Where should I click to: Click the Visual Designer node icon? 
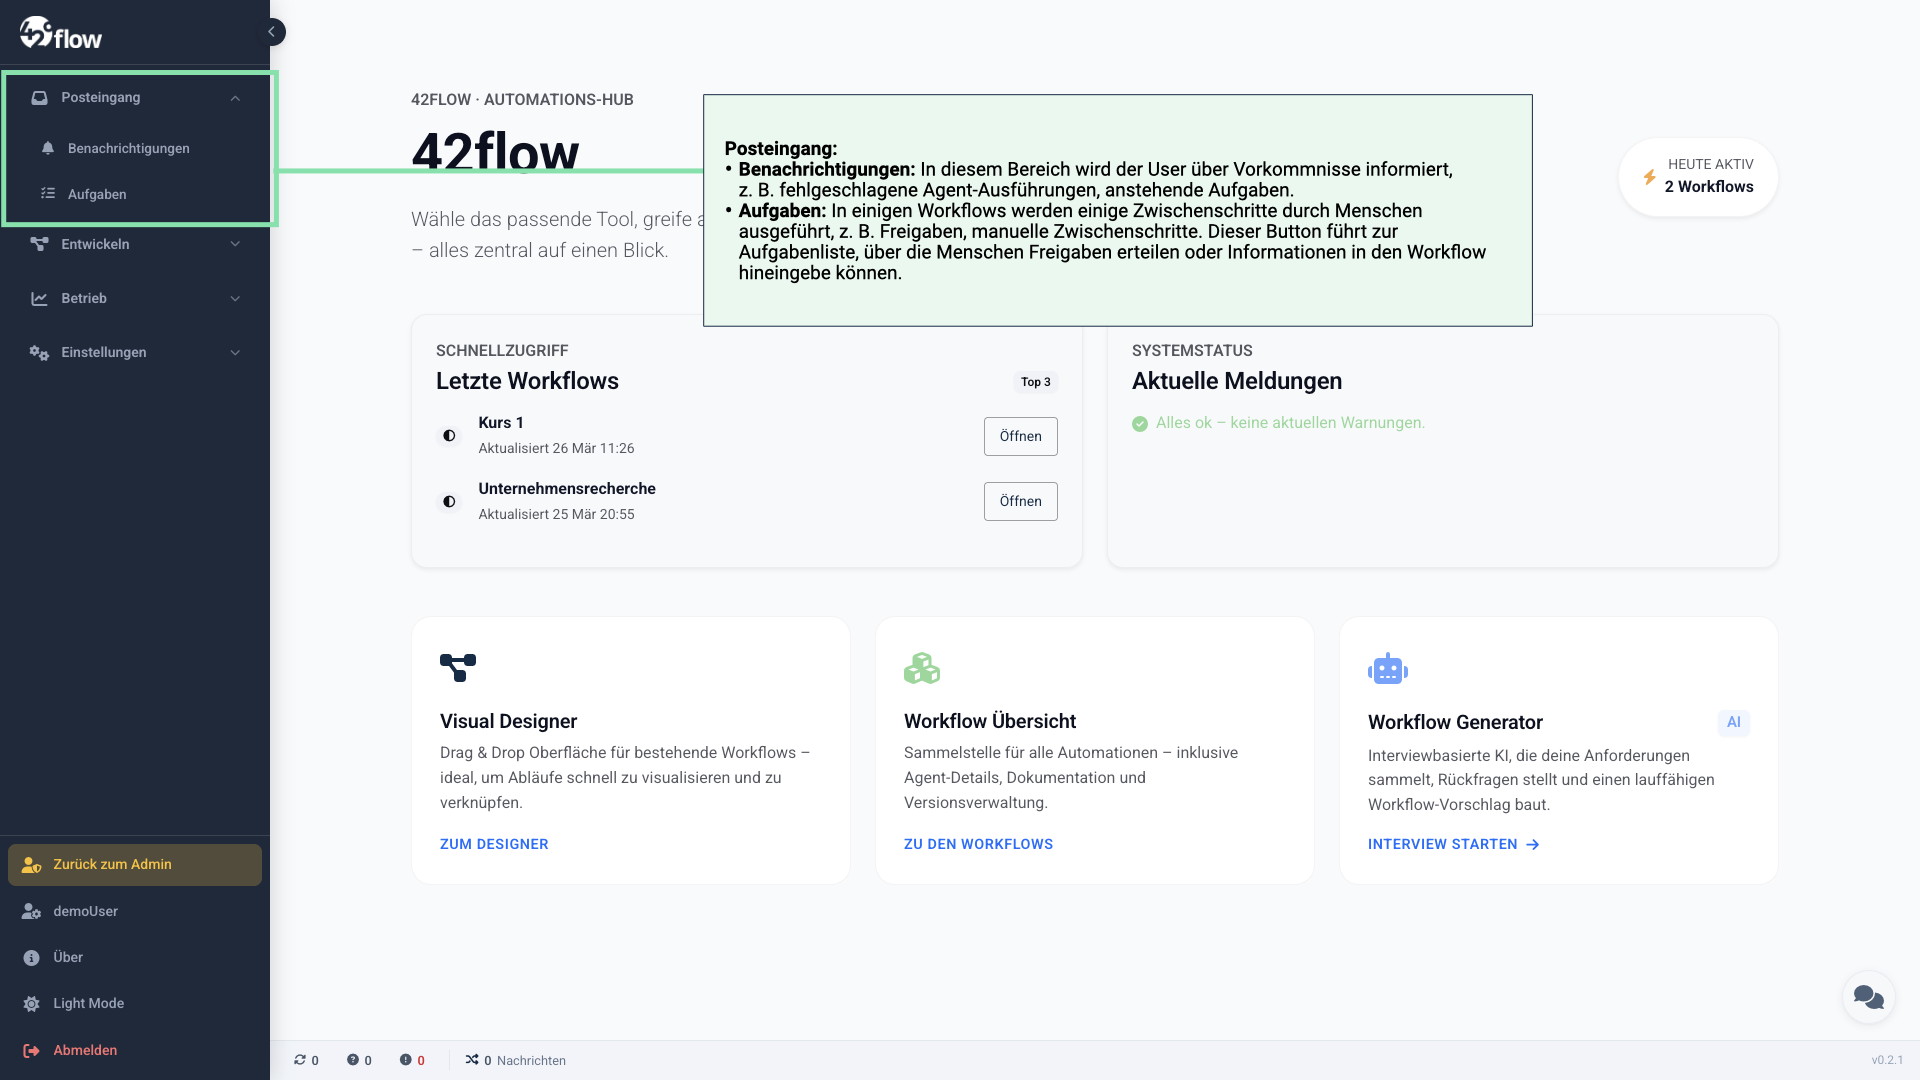pyautogui.click(x=458, y=668)
